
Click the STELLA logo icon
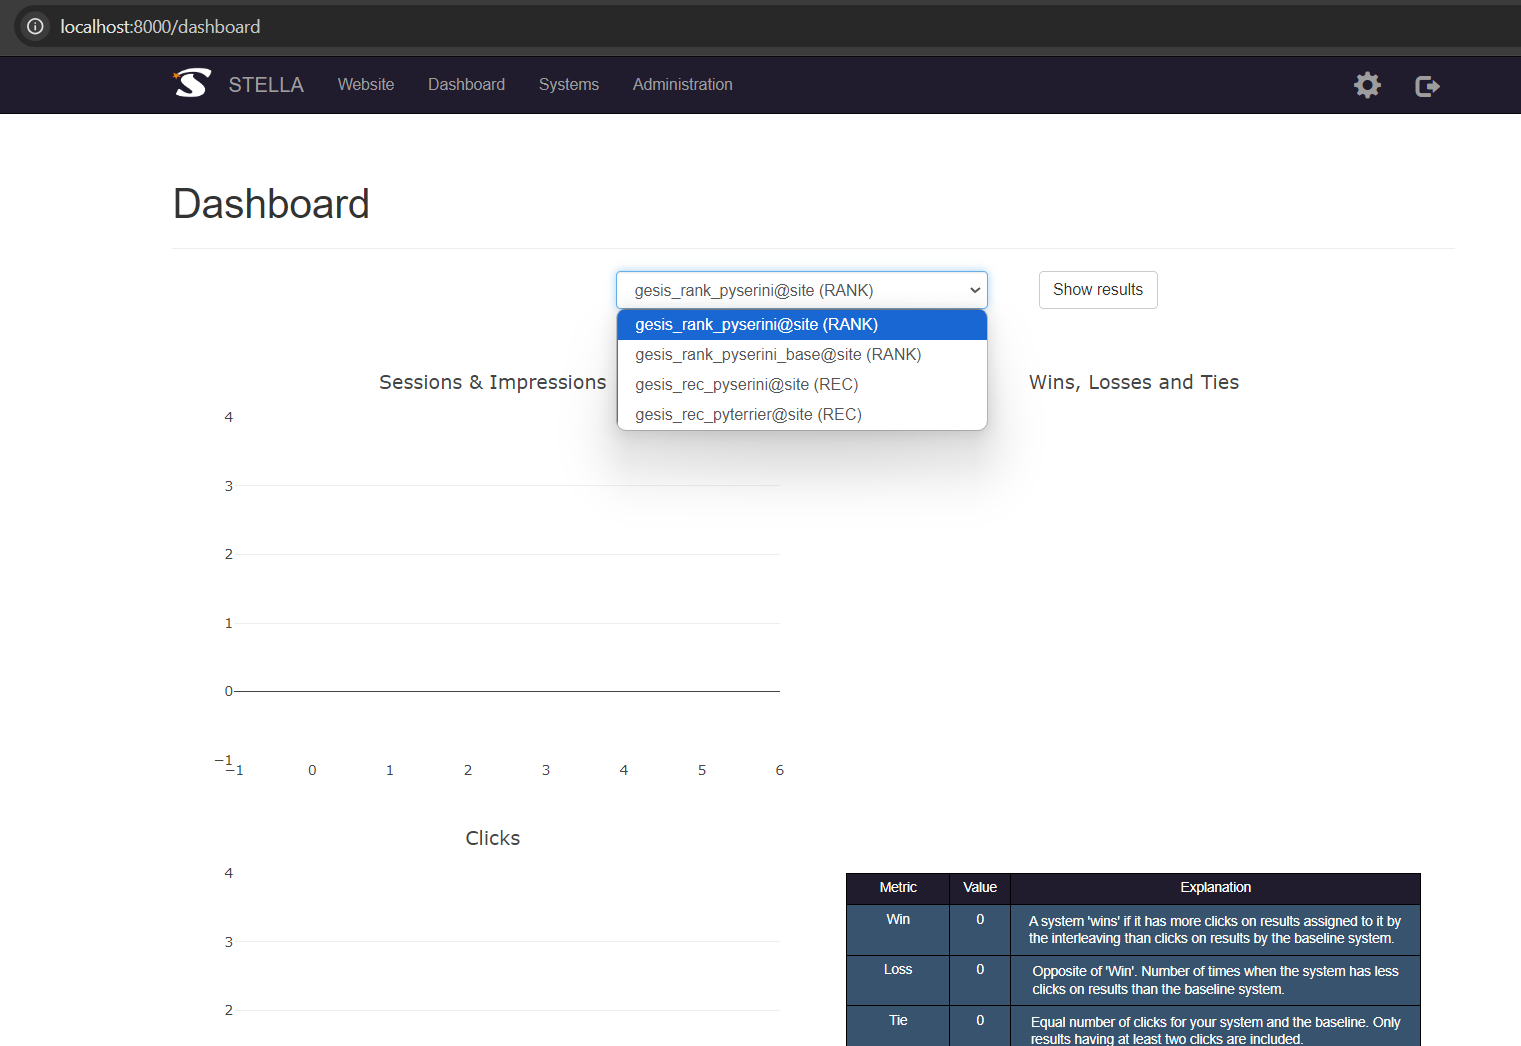(x=192, y=83)
